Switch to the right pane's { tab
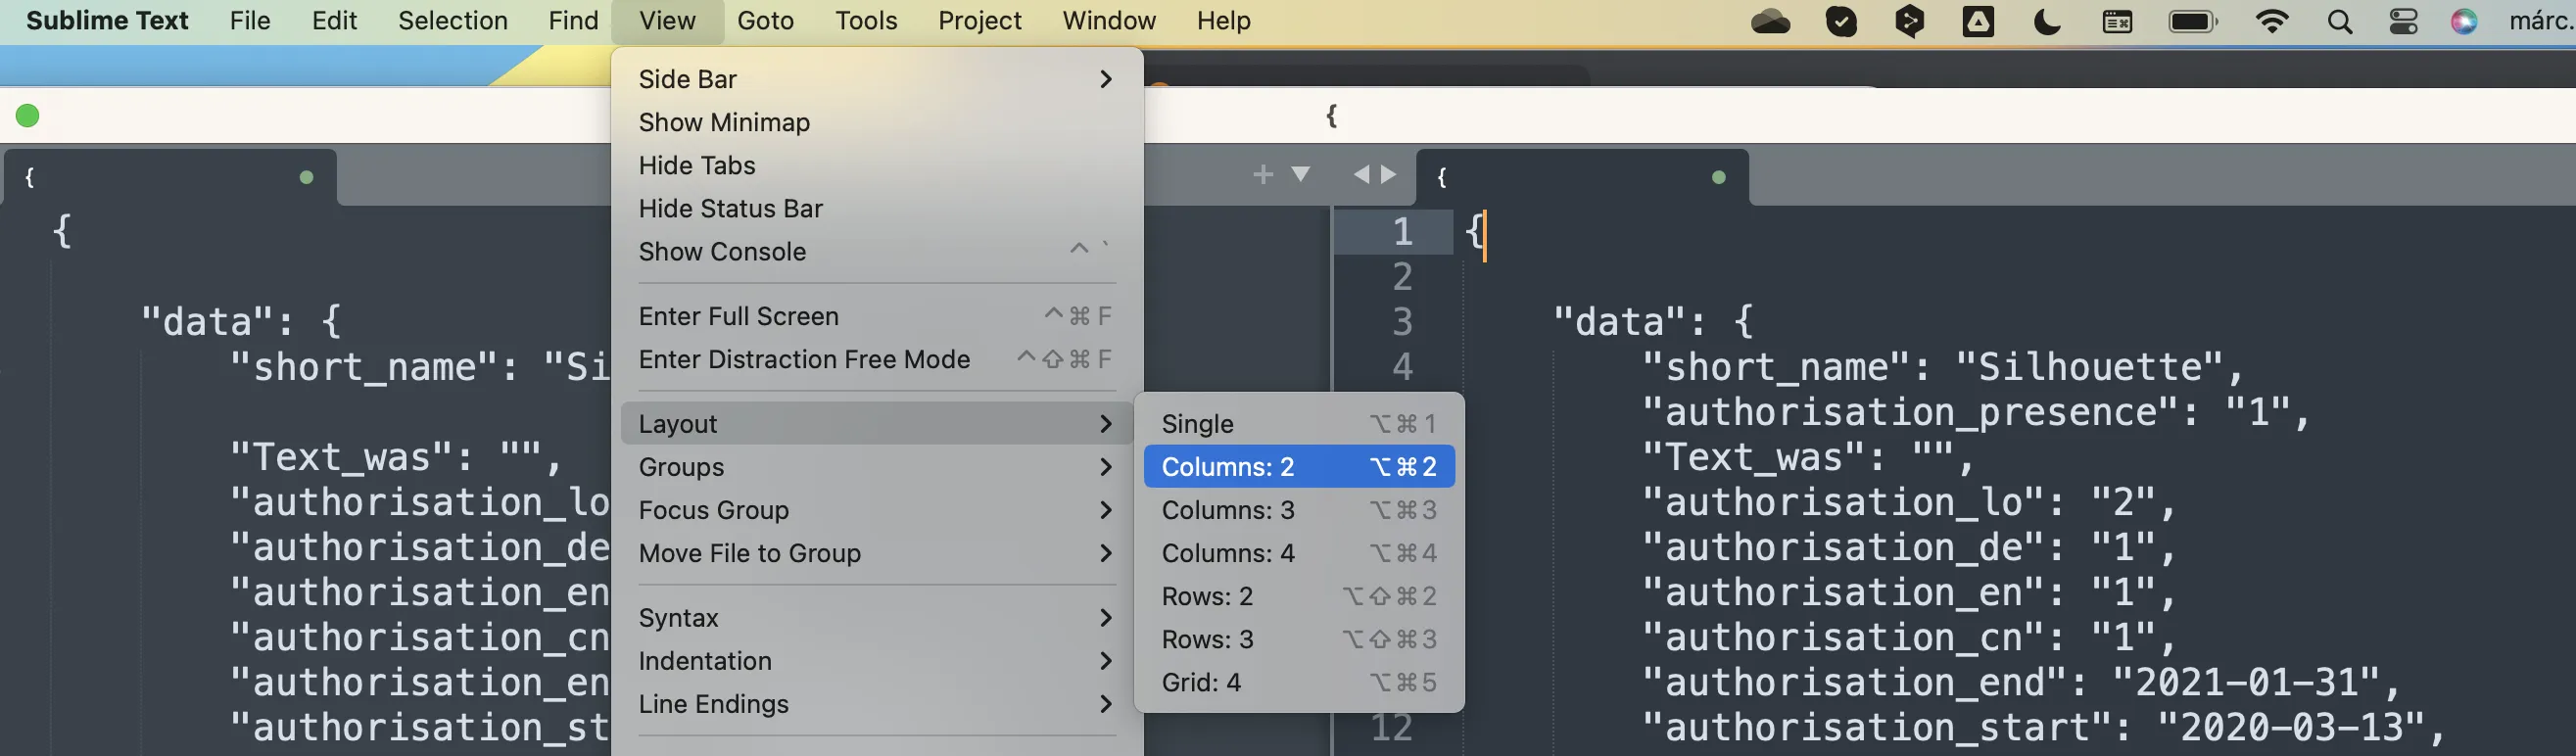Image resolution: width=2576 pixels, height=756 pixels. click(1583, 177)
